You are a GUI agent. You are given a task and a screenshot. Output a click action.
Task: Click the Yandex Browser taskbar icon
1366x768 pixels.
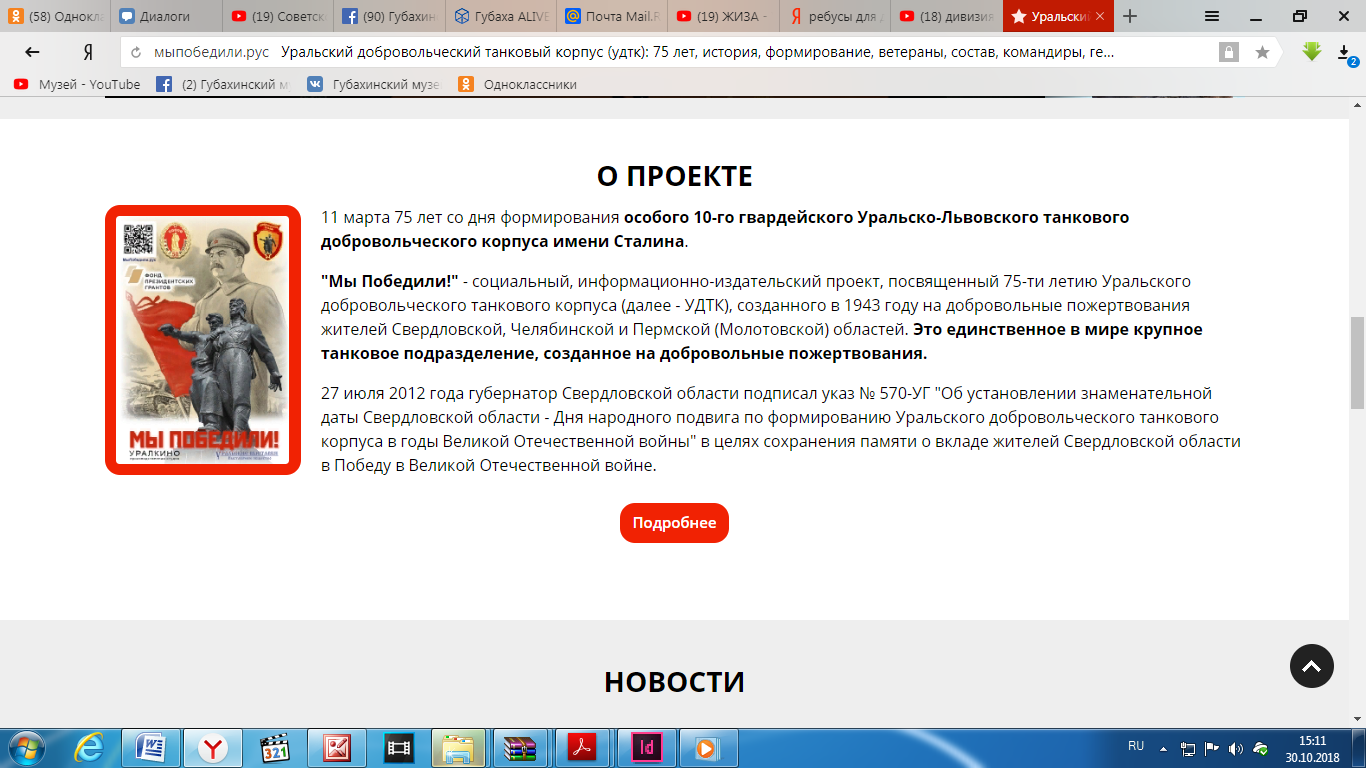(x=212, y=748)
